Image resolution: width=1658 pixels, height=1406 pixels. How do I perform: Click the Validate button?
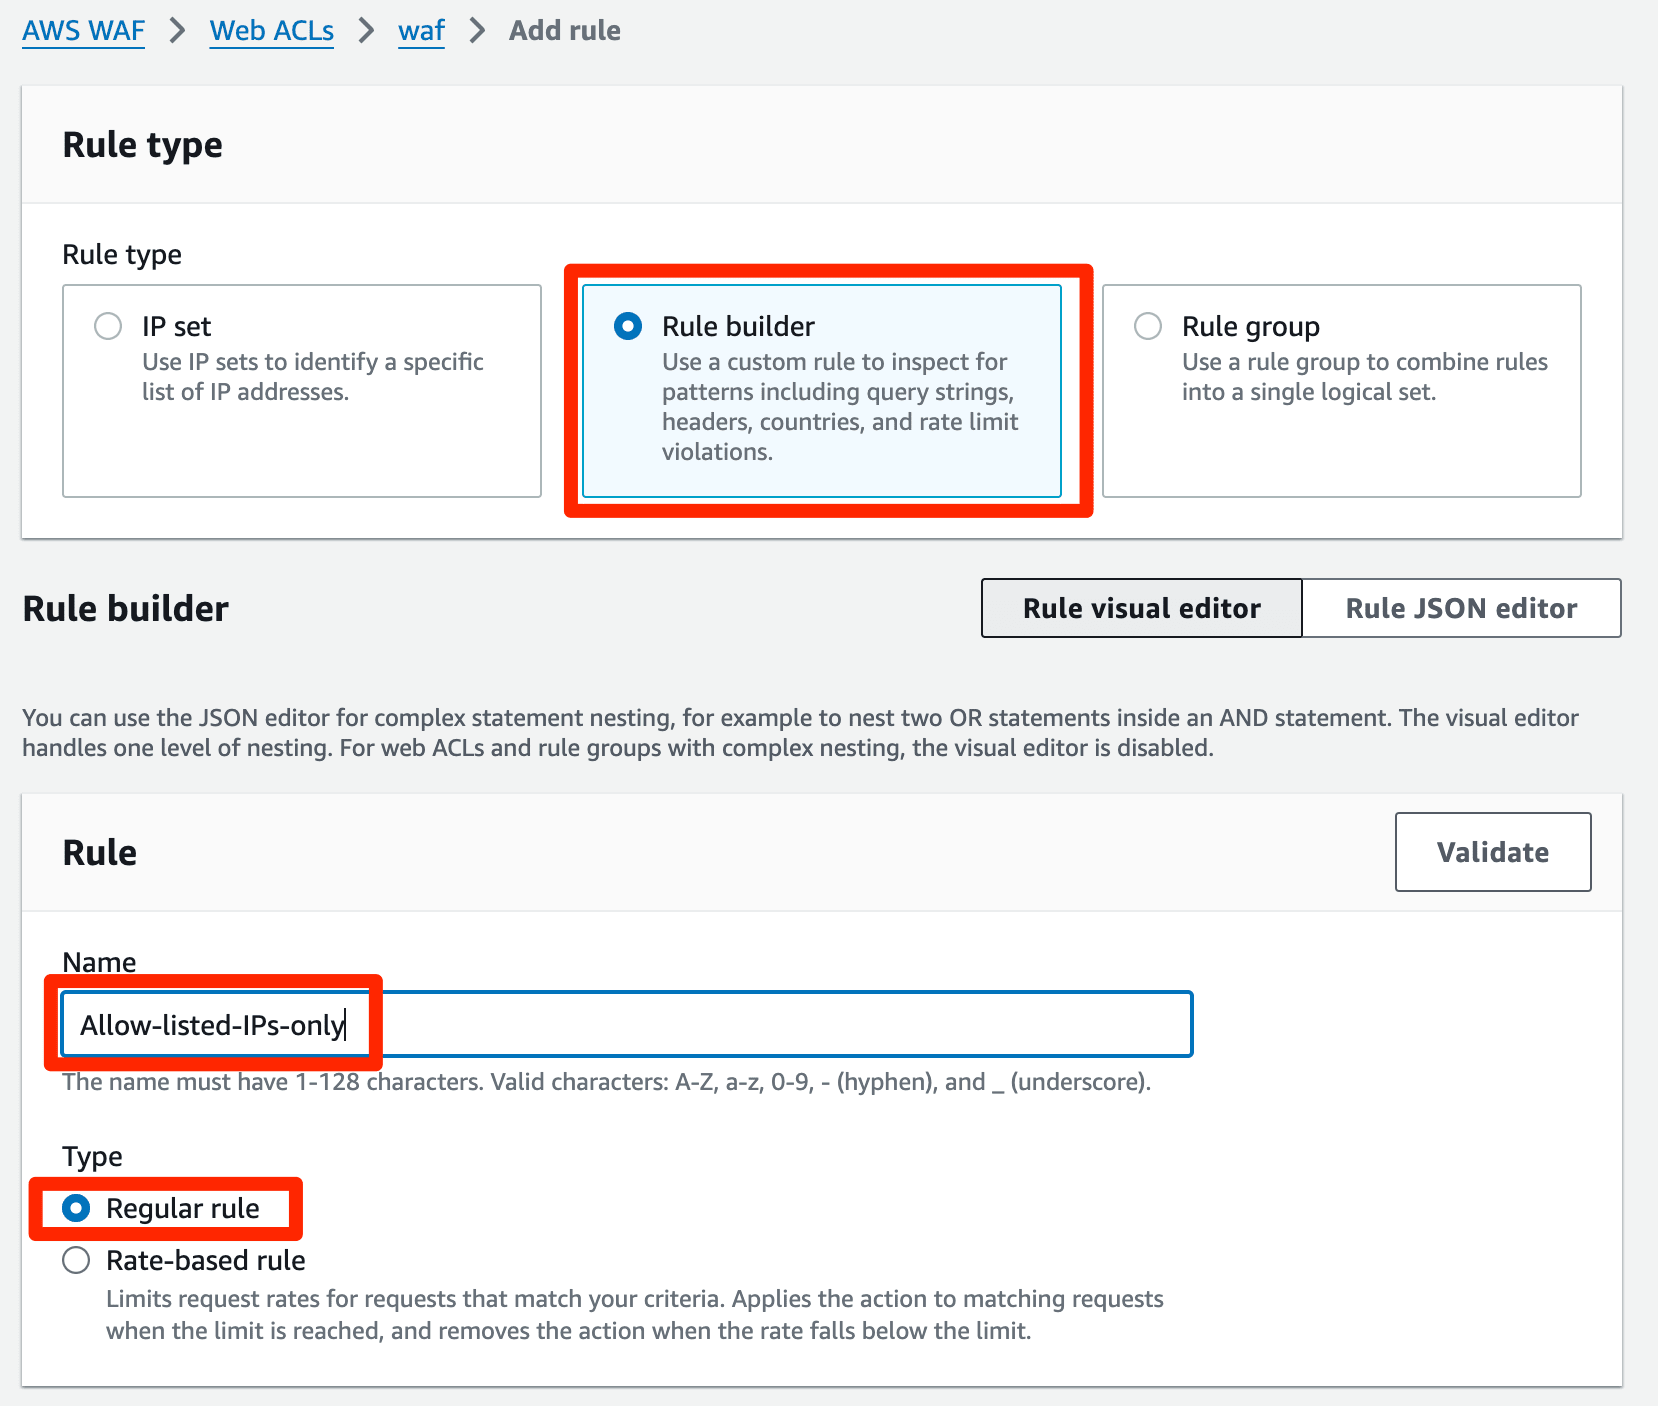coord(1493,852)
